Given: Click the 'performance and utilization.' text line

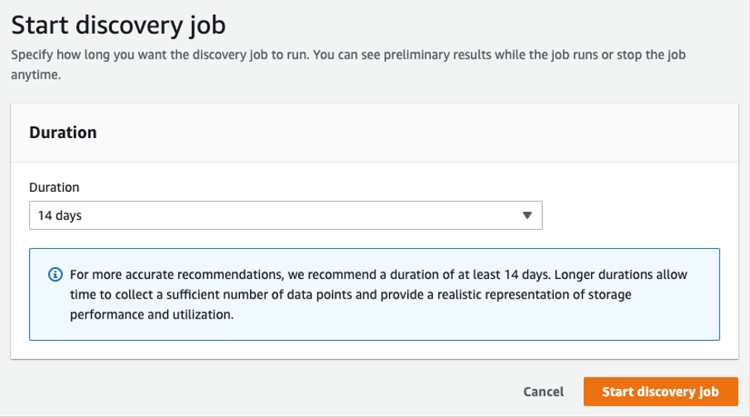Looking at the screenshot, I should click(152, 315).
